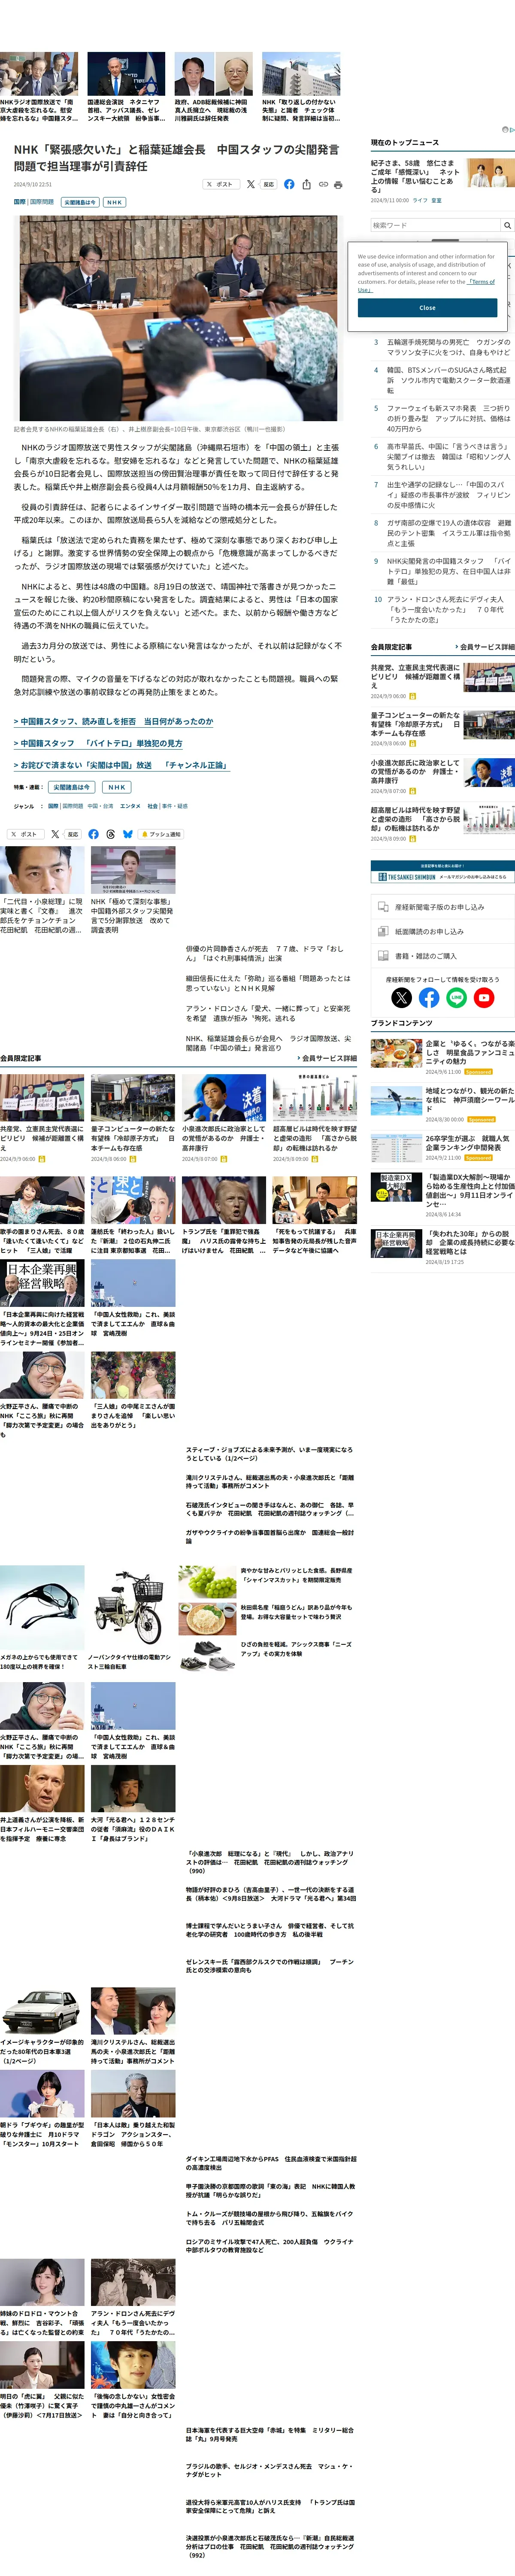Open brand content 企業と「ゆるく」つながる楽しさ

point(442,1056)
